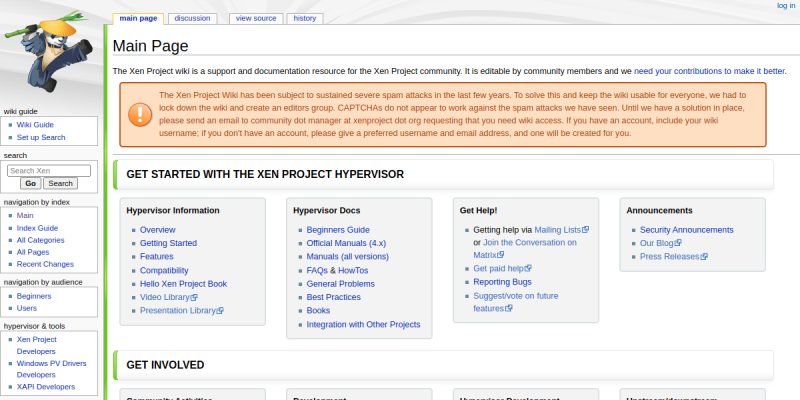800x400 pixels.
Task: Open the Presentation Library link
Action: [178, 310]
